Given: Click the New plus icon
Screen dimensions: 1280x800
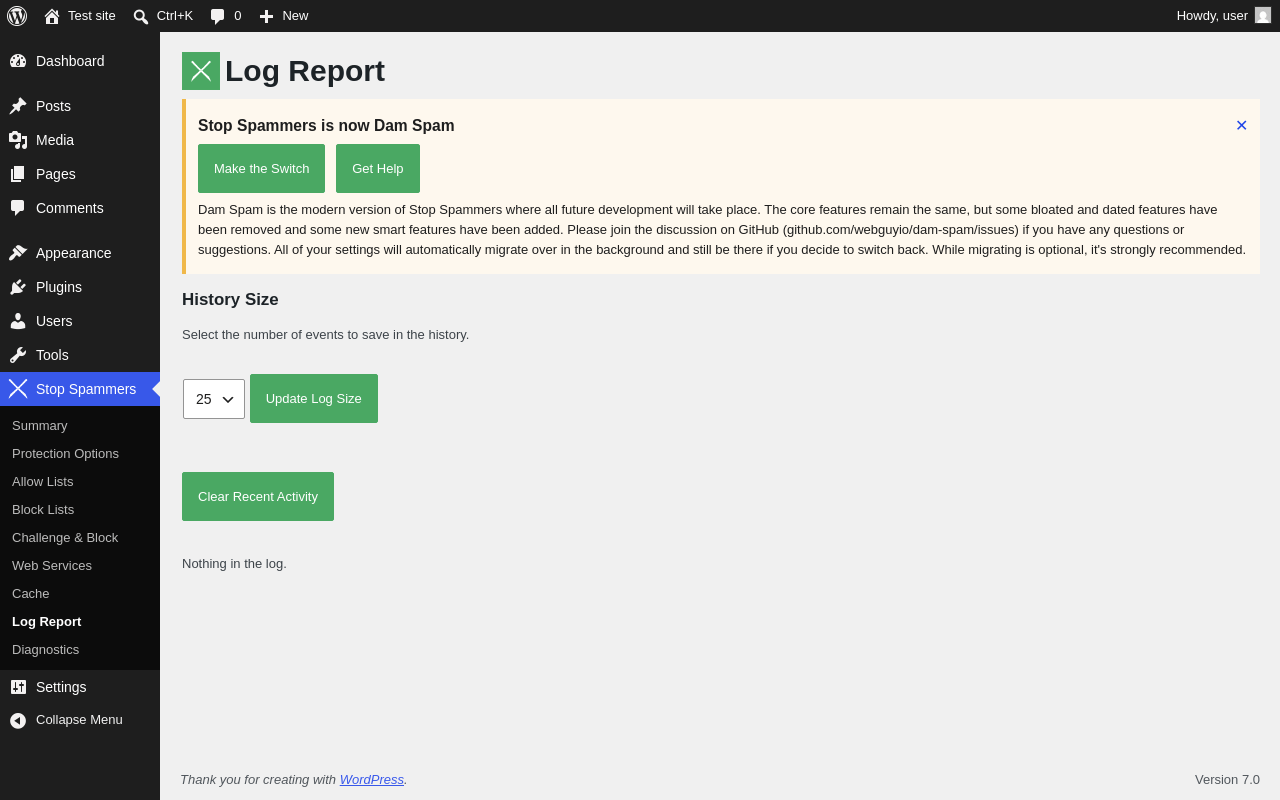Looking at the screenshot, I should (266, 16).
